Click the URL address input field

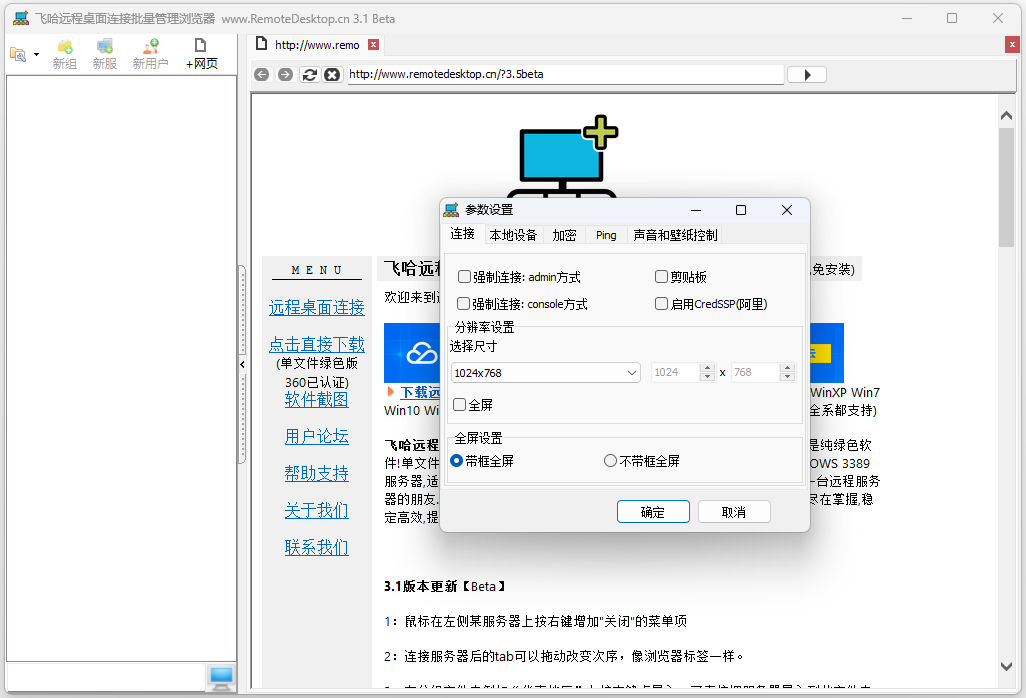click(565, 75)
